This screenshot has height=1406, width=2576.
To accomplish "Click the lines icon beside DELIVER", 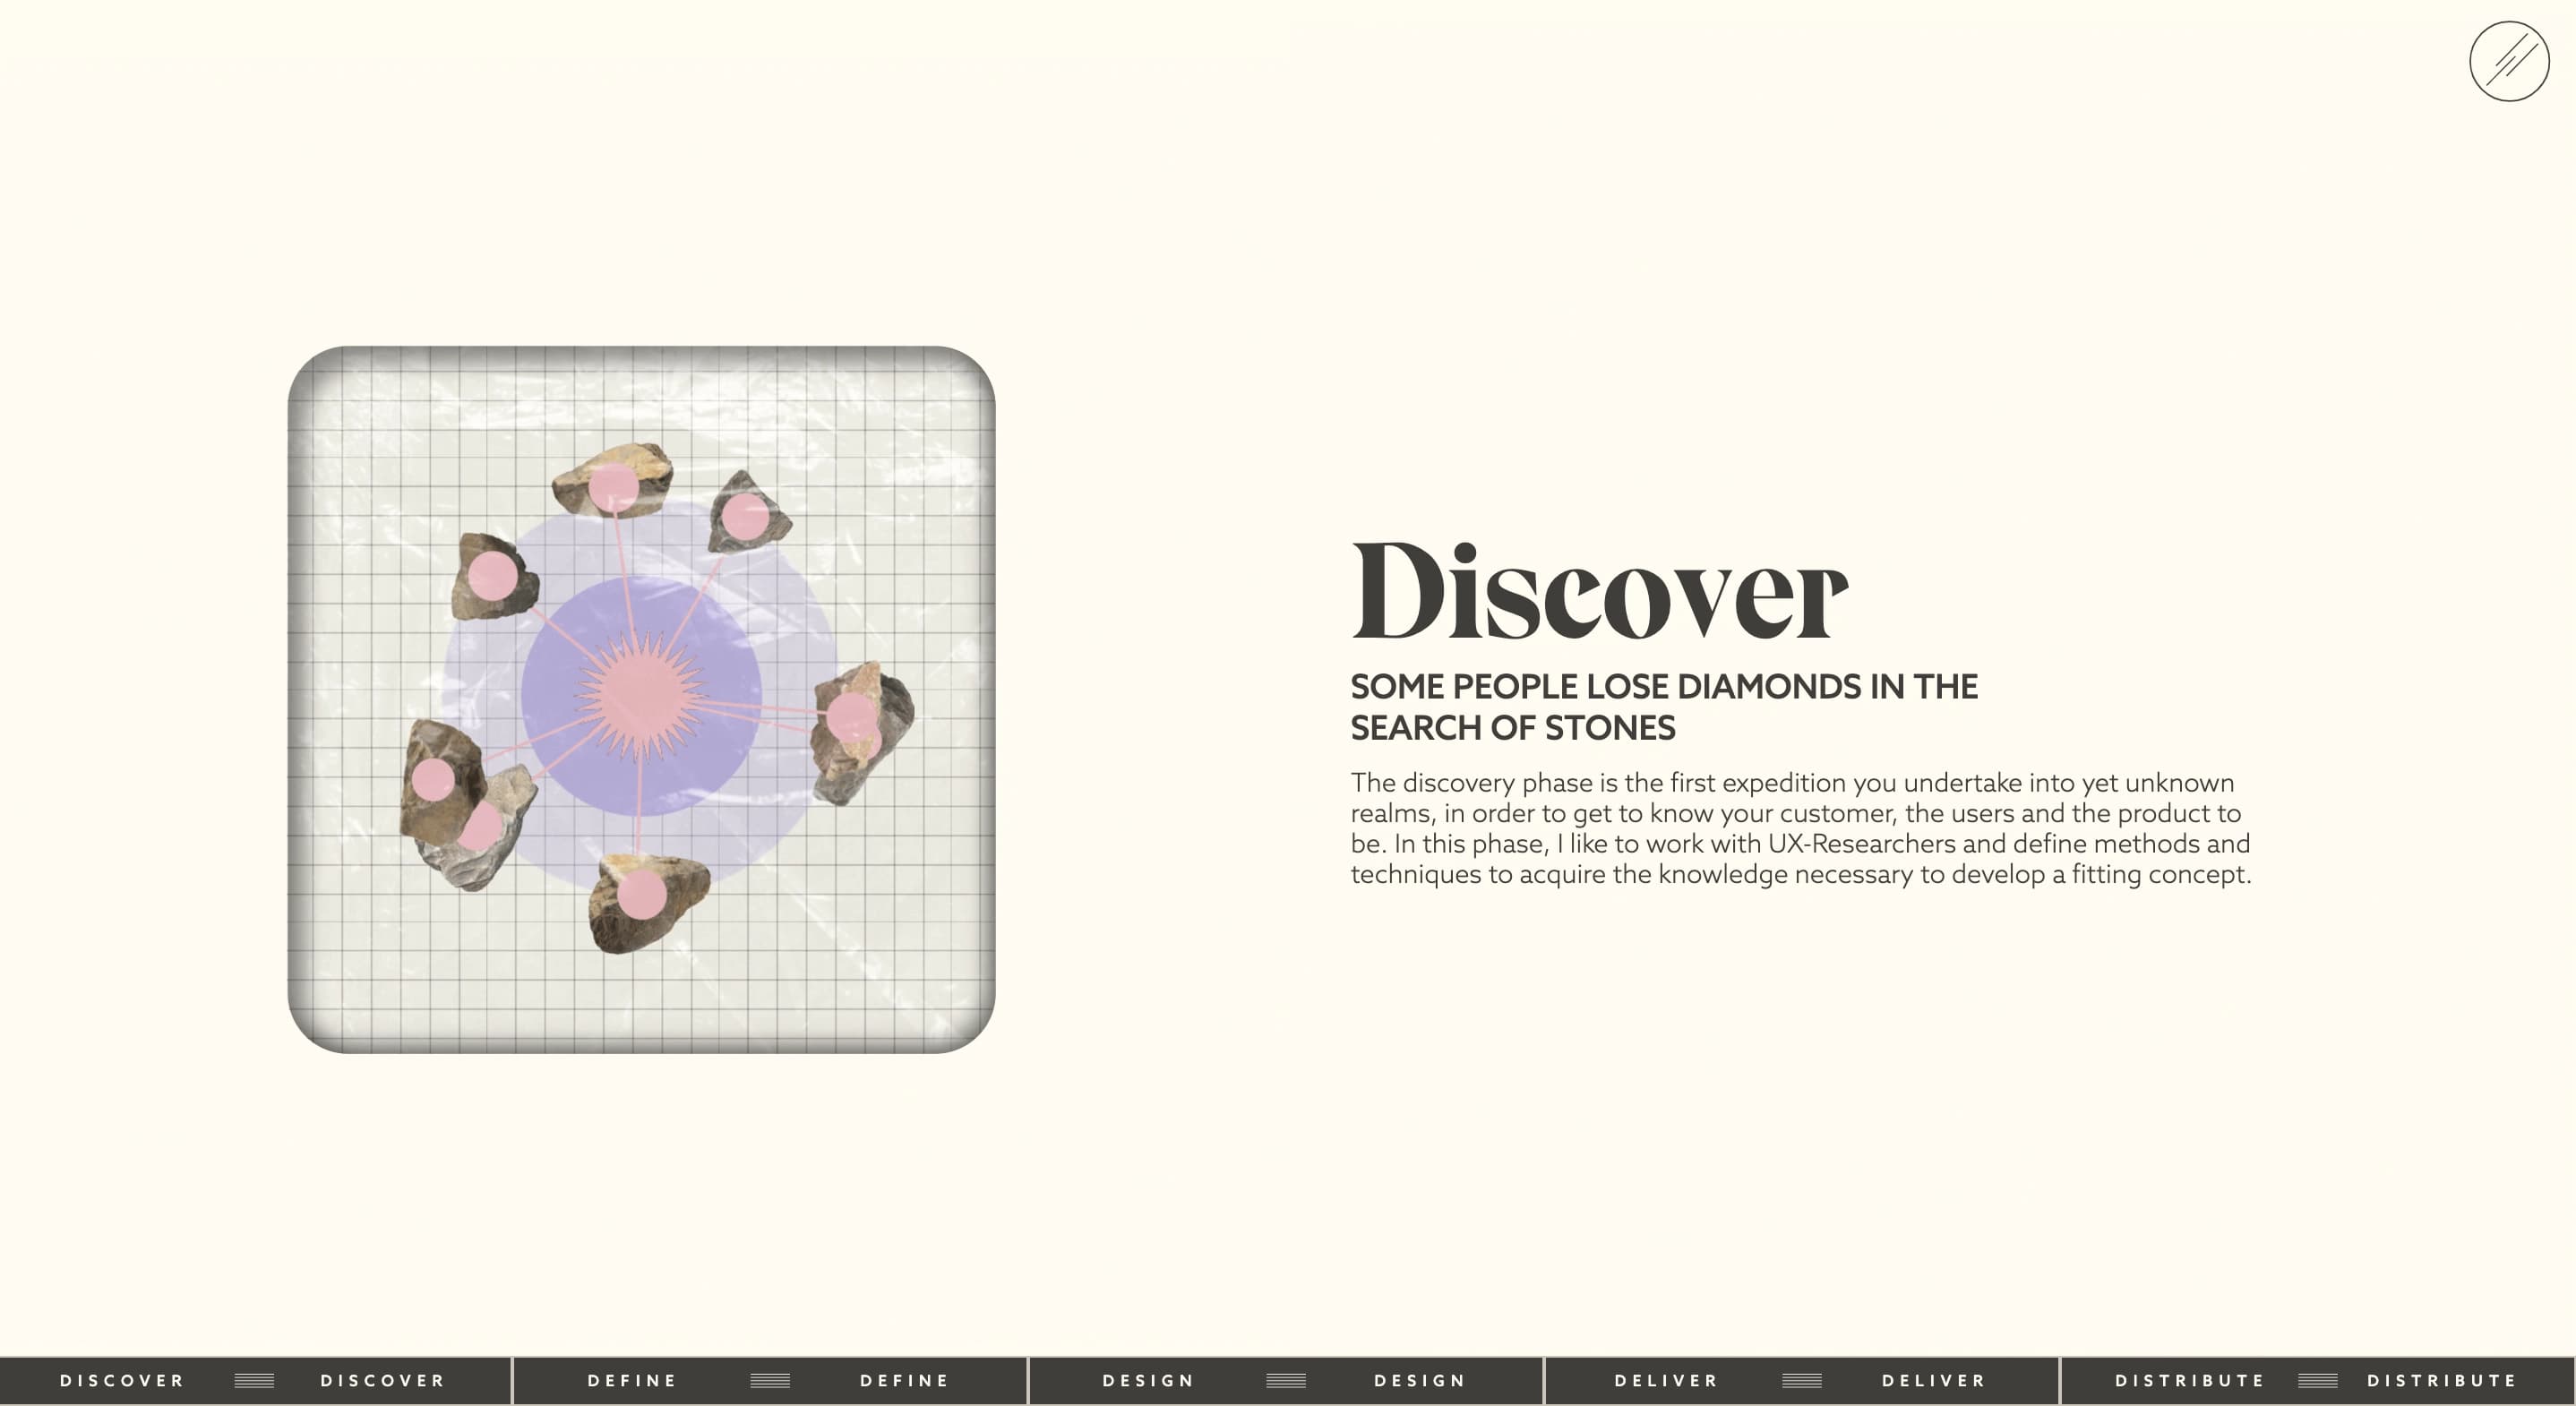I will 1800,1380.
